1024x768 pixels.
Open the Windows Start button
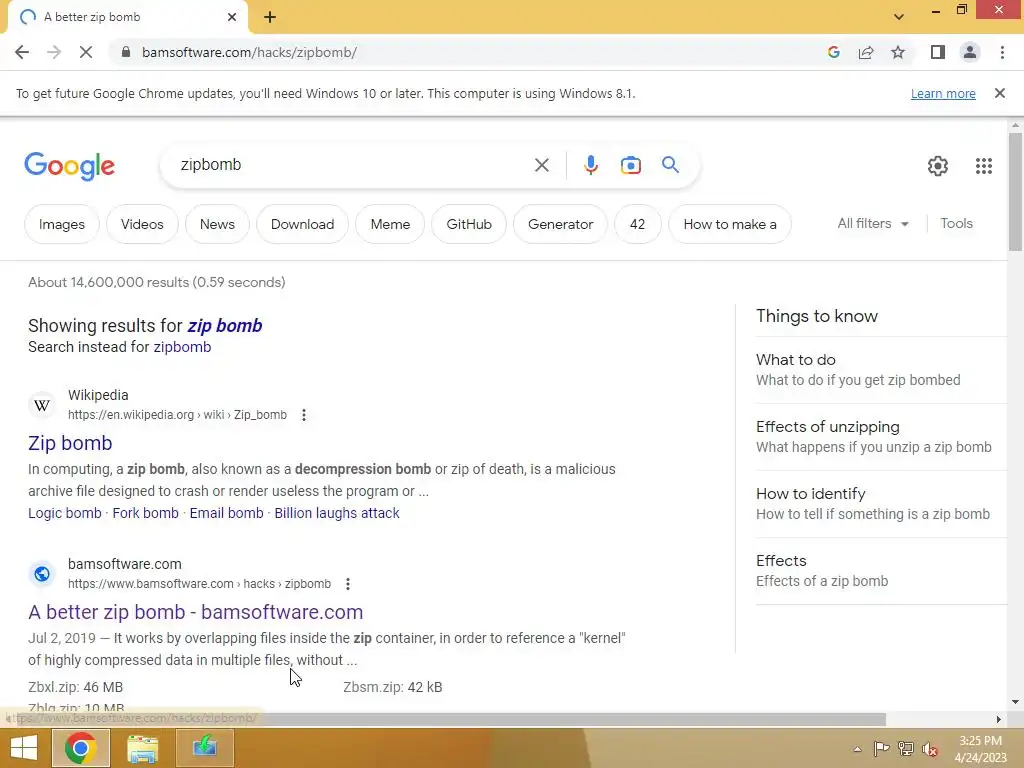[x=24, y=748]
